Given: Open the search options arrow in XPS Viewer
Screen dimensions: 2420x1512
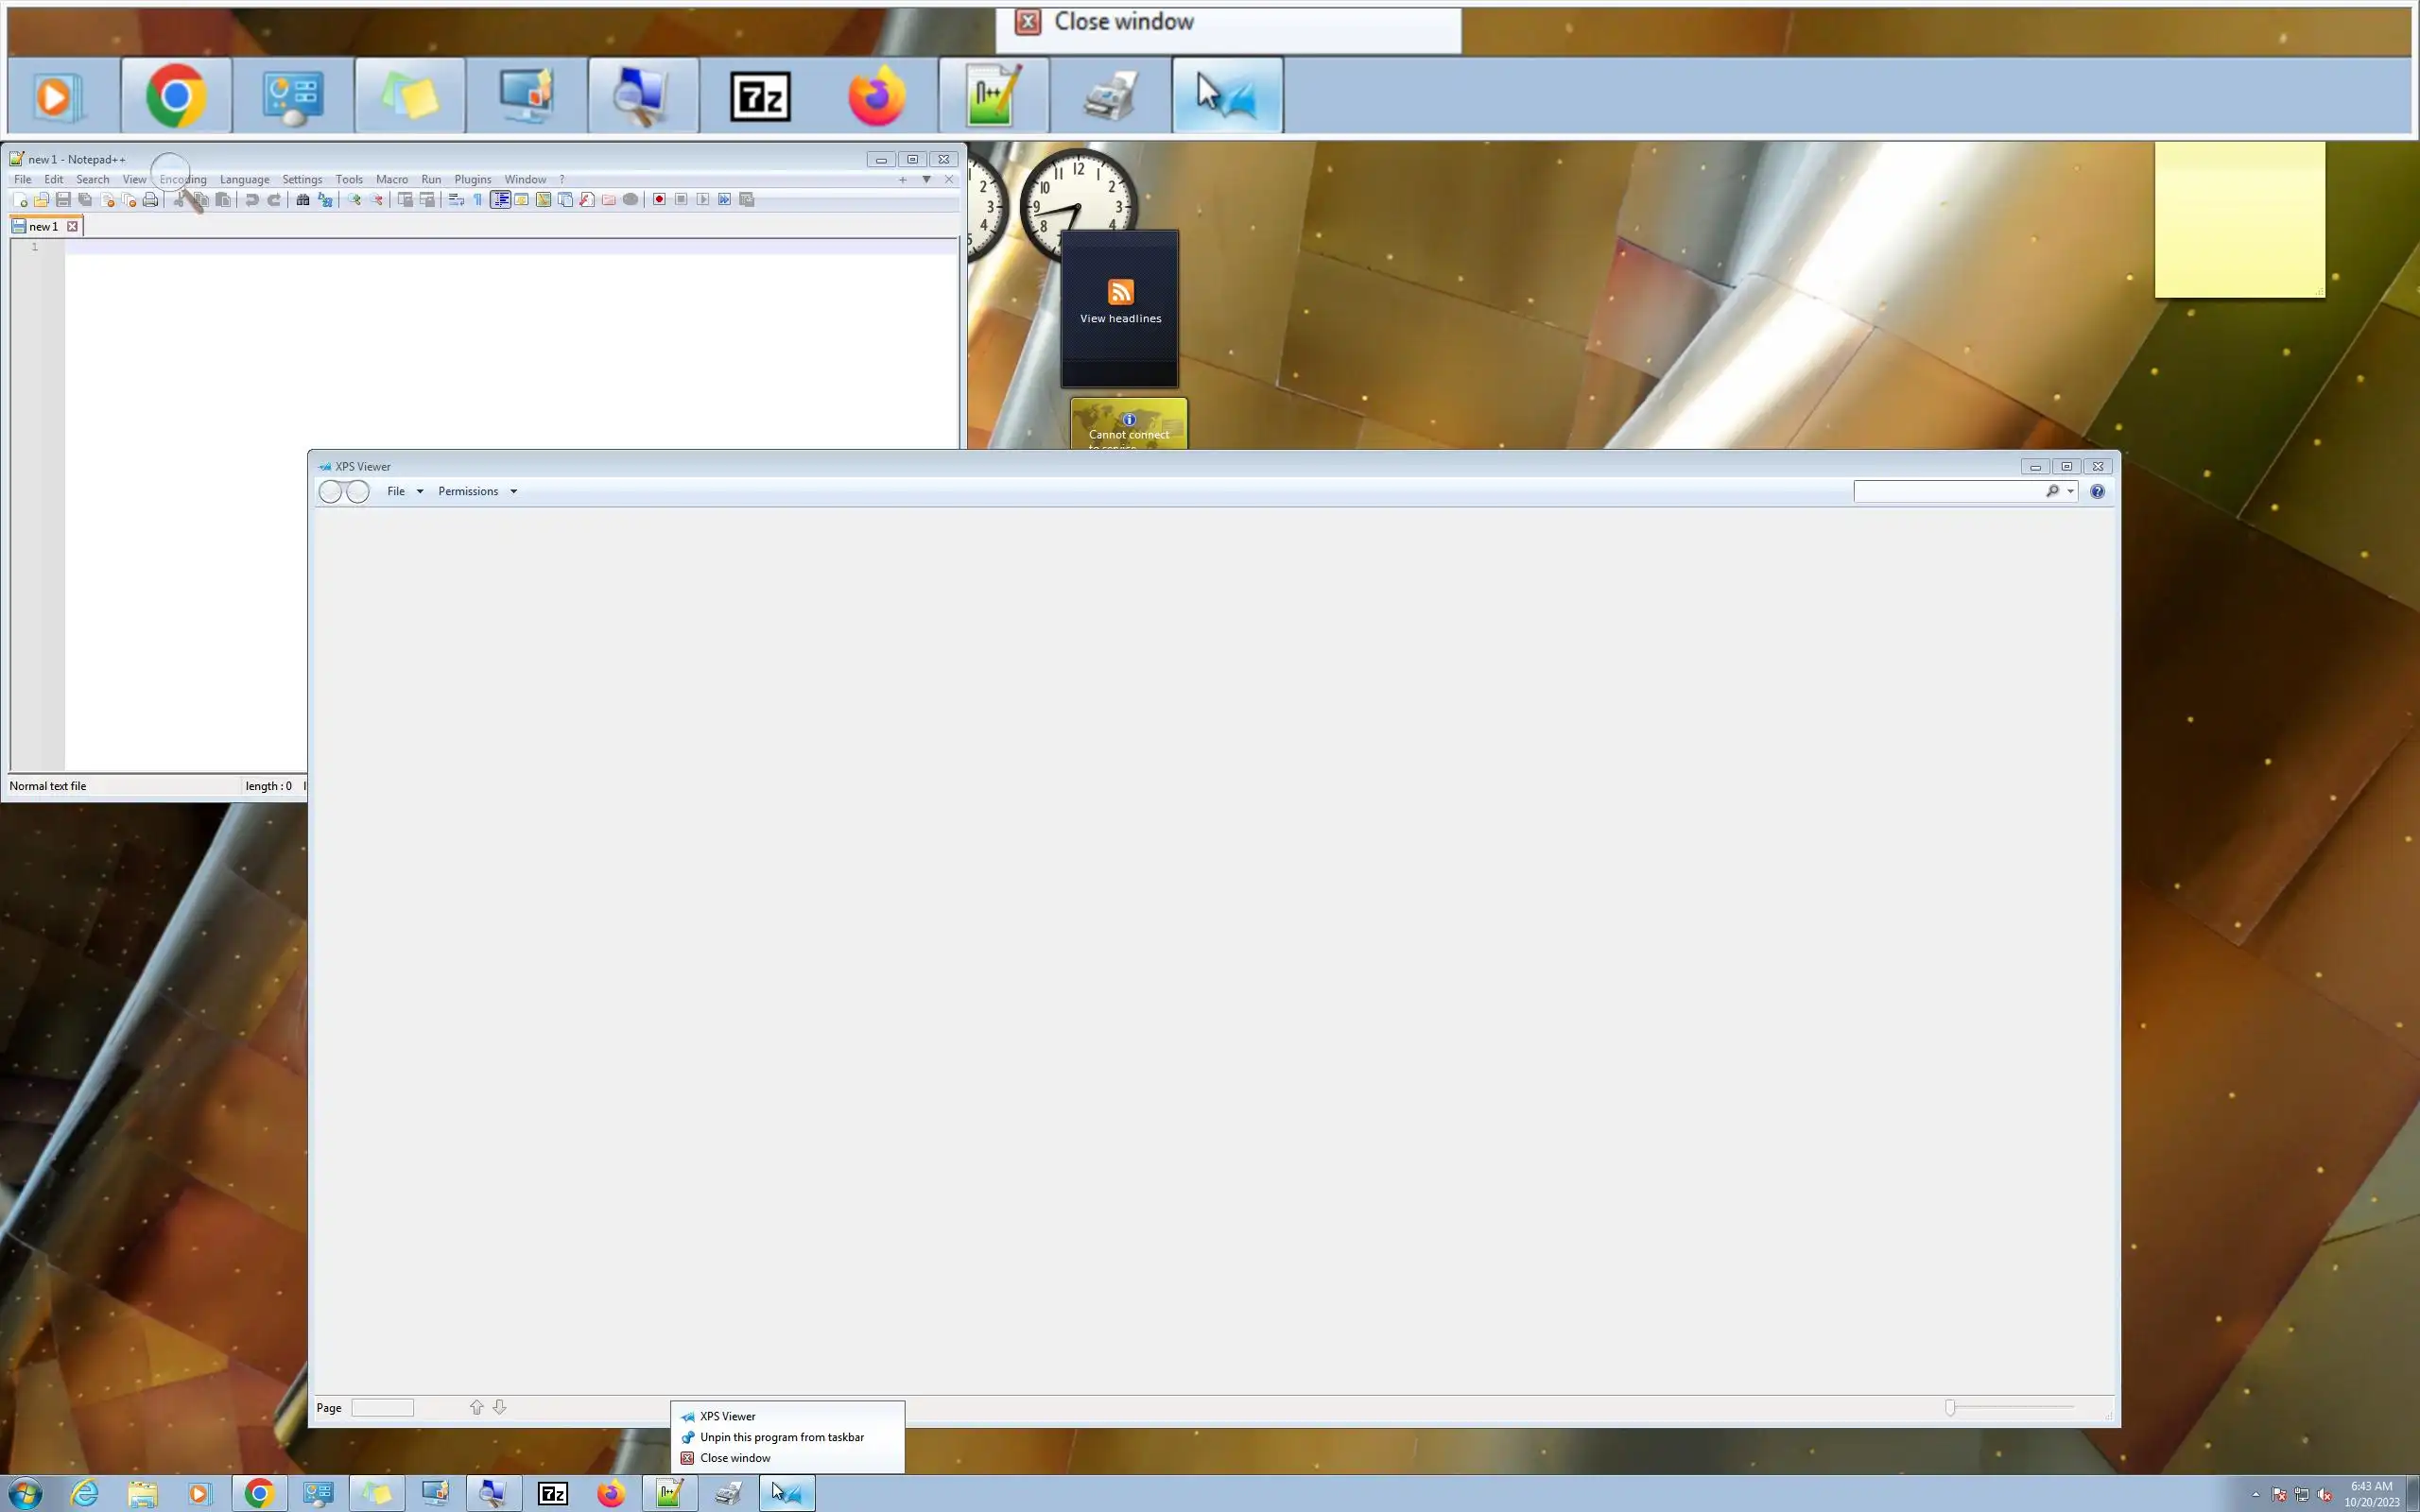Looking at the screenshot, I should coord(2070,491).
